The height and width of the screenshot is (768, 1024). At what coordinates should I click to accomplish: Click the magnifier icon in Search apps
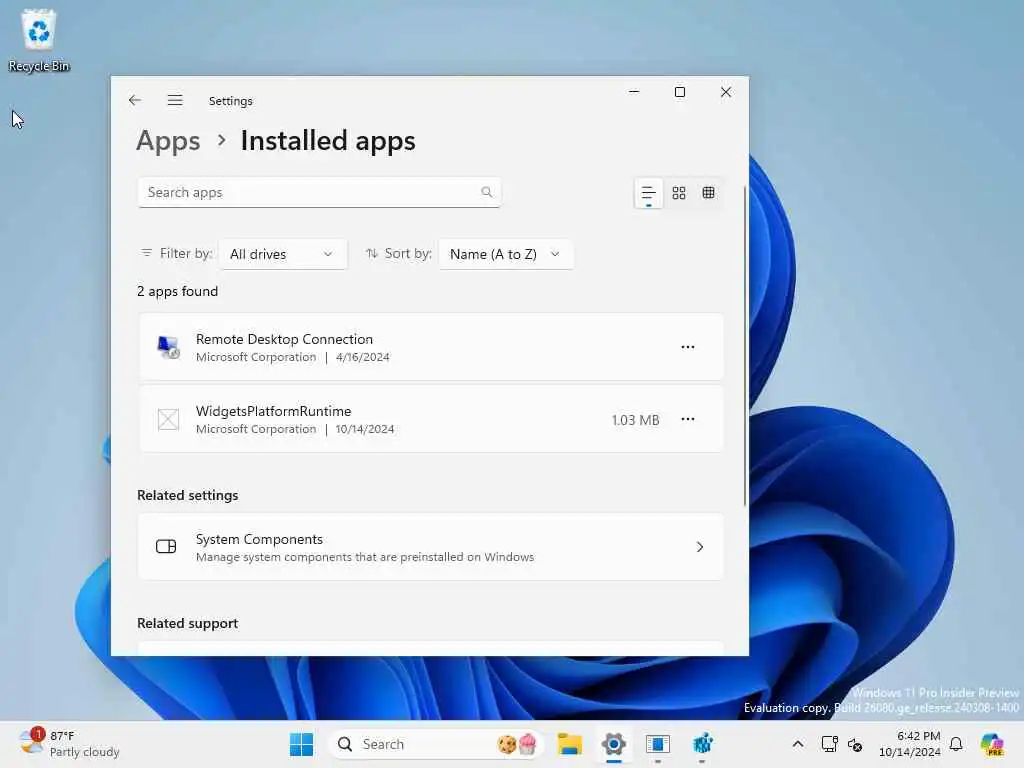click(x=487, y=192)
